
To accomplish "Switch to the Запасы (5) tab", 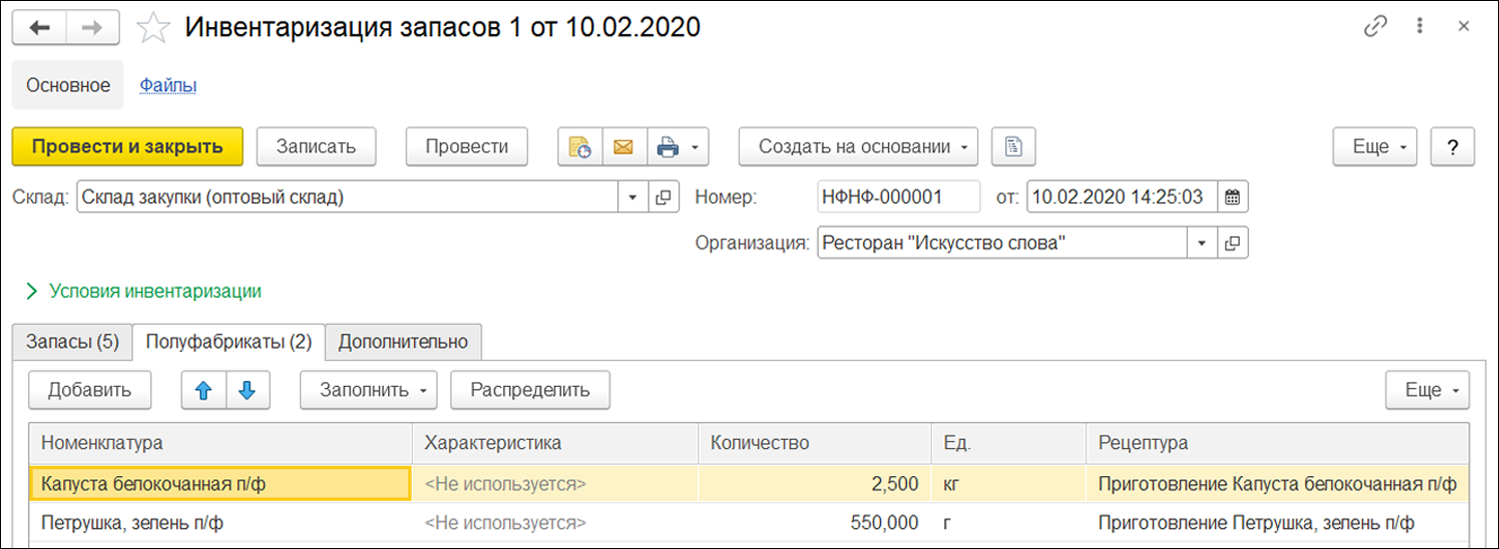I will tap(72, 342).
